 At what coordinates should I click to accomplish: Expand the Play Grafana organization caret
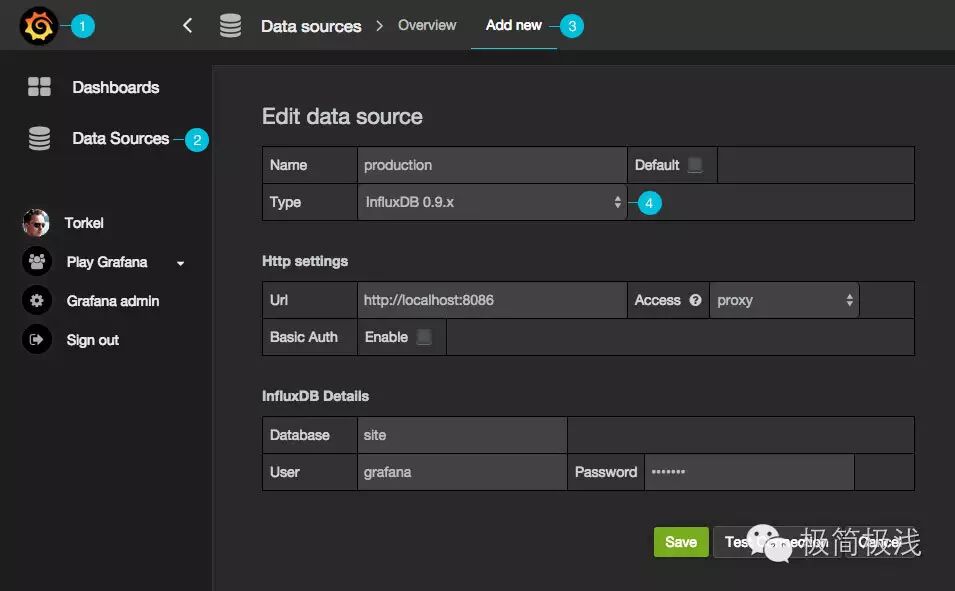point(180,263)
